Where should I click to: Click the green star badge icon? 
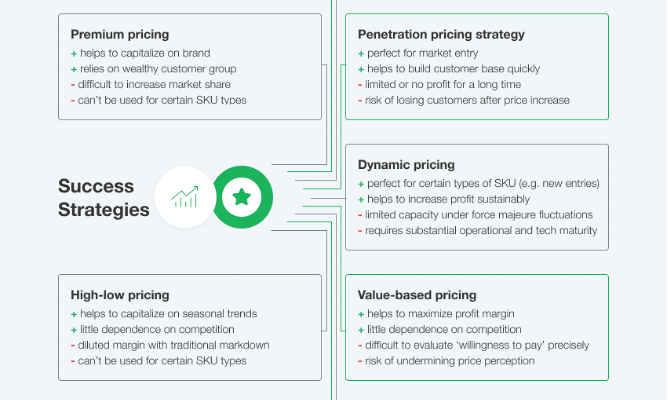[x=241, y=197]
